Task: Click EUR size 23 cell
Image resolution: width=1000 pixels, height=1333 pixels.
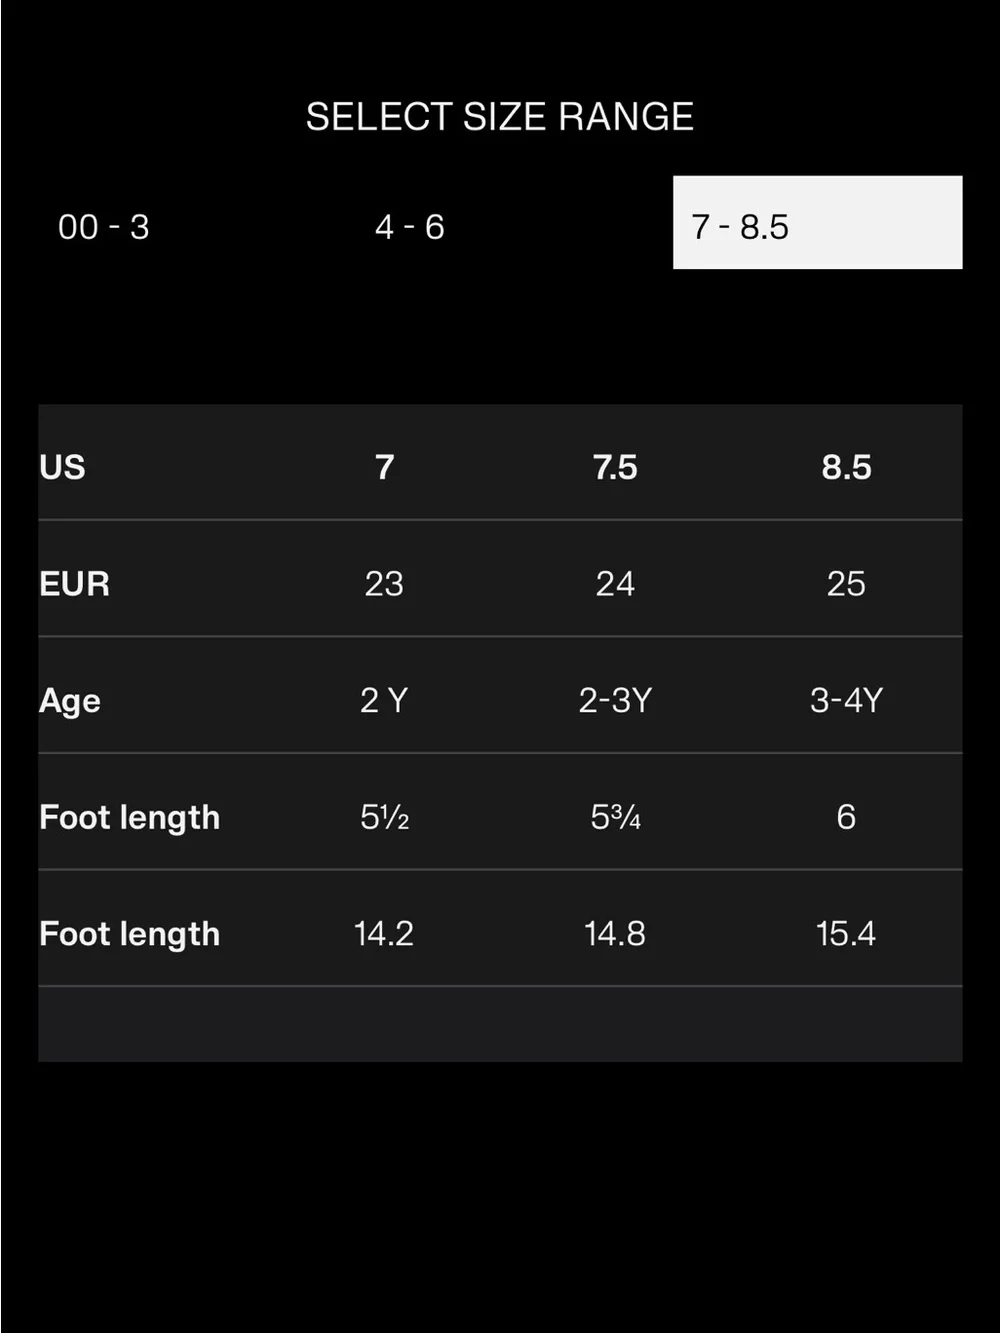Action: point(384,584)
